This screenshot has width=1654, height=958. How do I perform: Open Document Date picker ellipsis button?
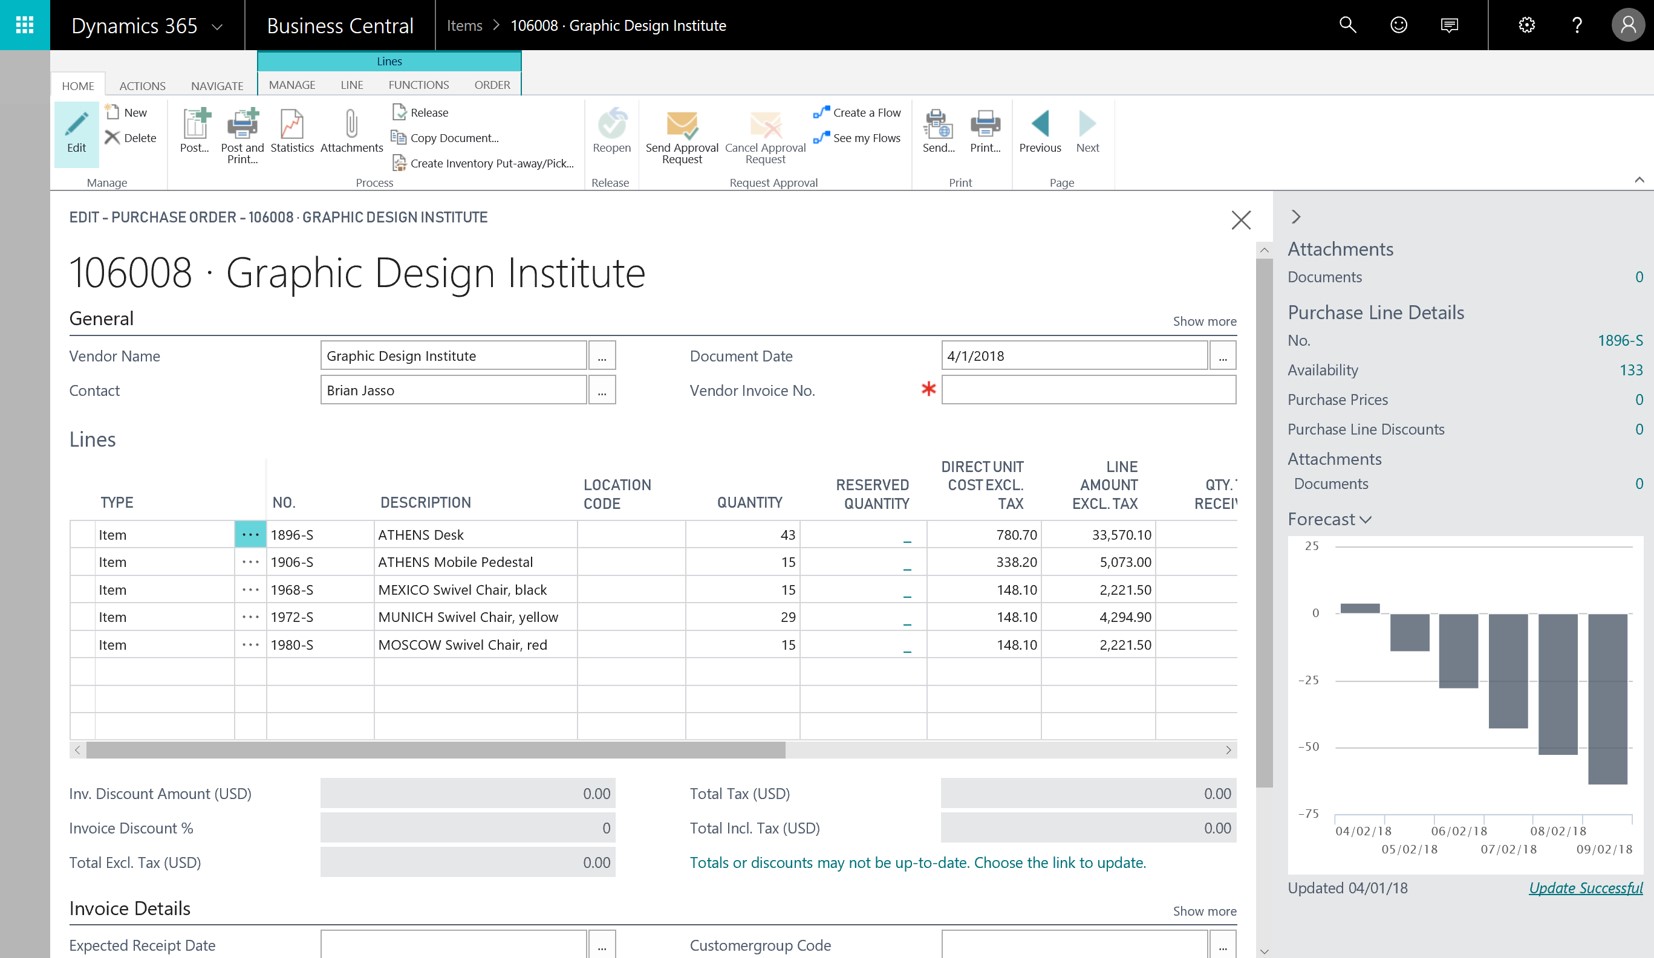point(1223,355)
